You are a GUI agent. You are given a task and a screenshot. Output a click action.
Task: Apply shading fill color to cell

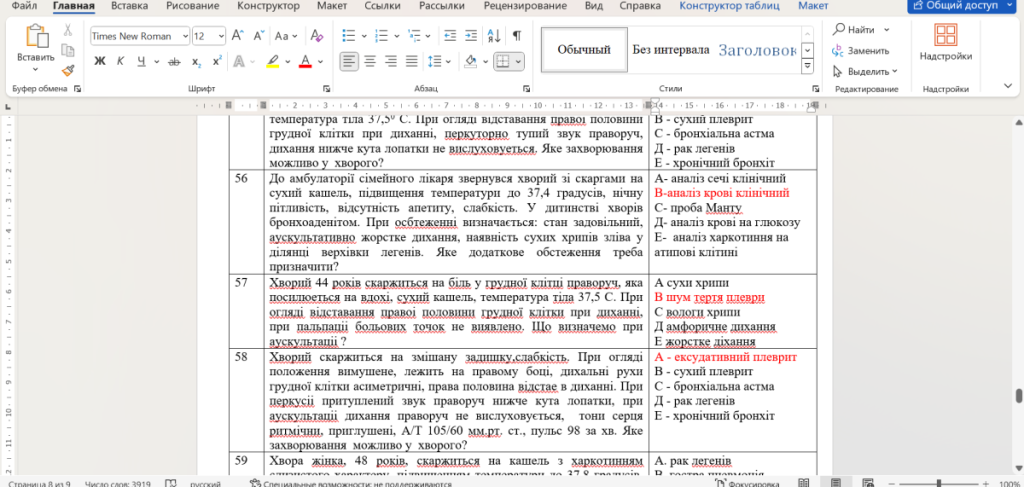click(x=470, y=61)
